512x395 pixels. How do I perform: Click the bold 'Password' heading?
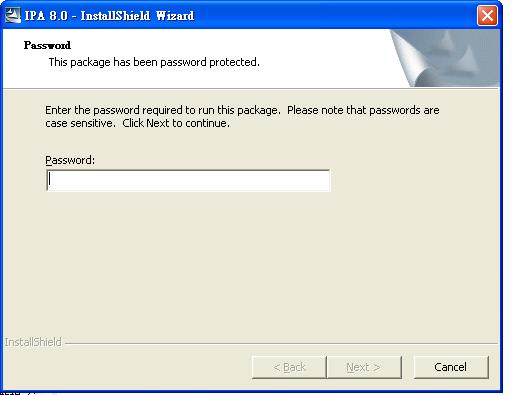[x=47, y=45]
